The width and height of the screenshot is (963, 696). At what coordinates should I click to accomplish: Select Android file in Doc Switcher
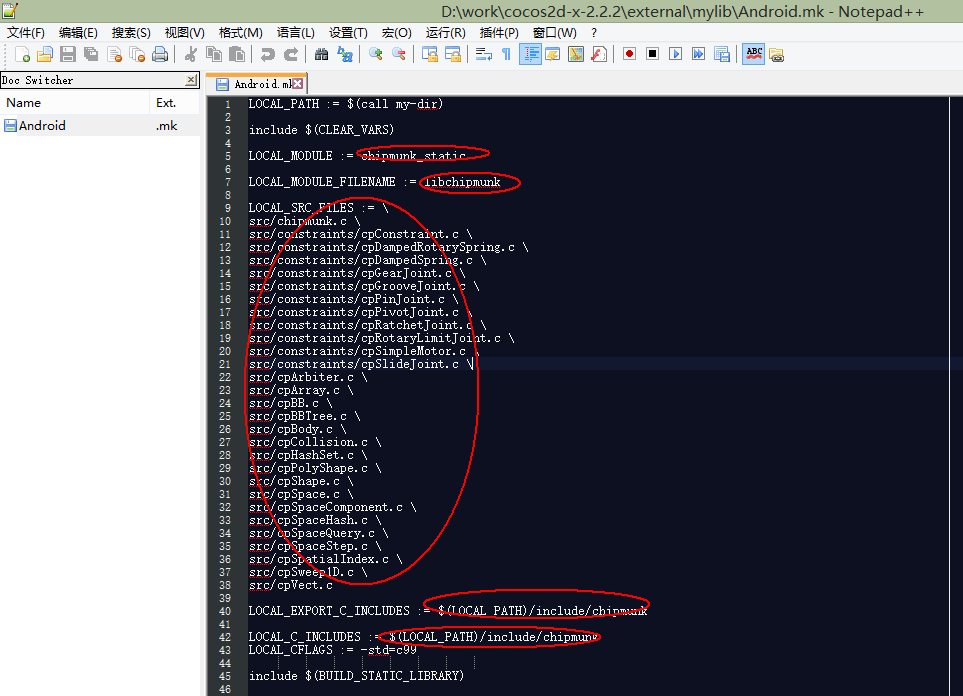(x=99, y=126)
